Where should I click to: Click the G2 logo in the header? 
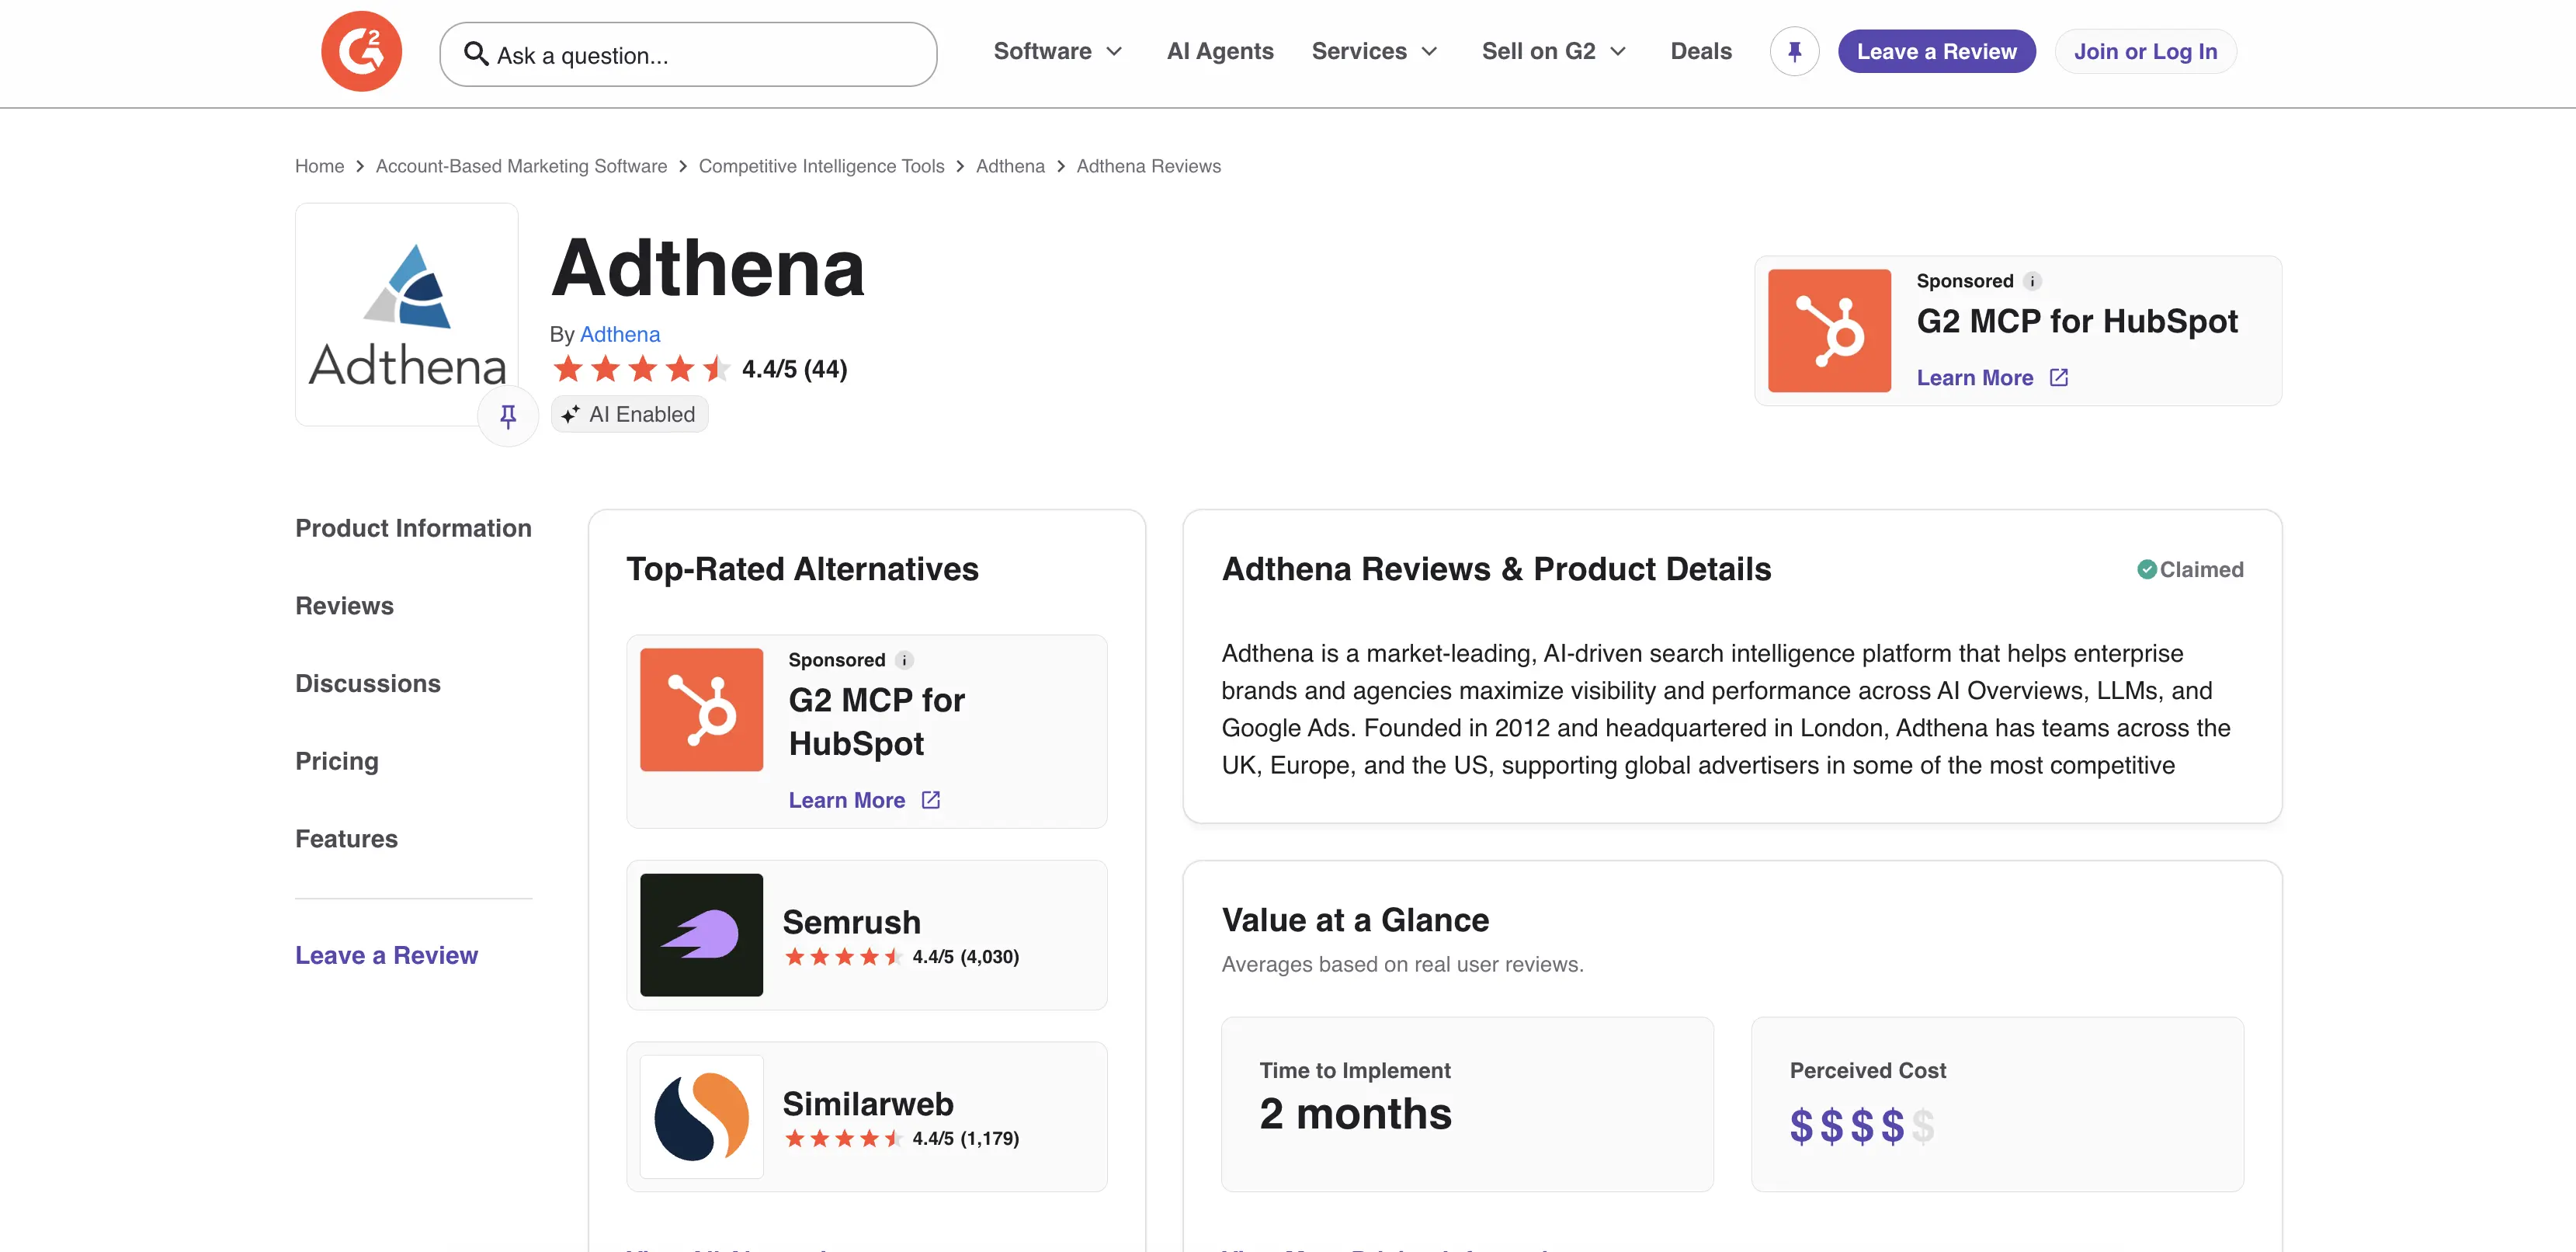[x=361, y=51]
